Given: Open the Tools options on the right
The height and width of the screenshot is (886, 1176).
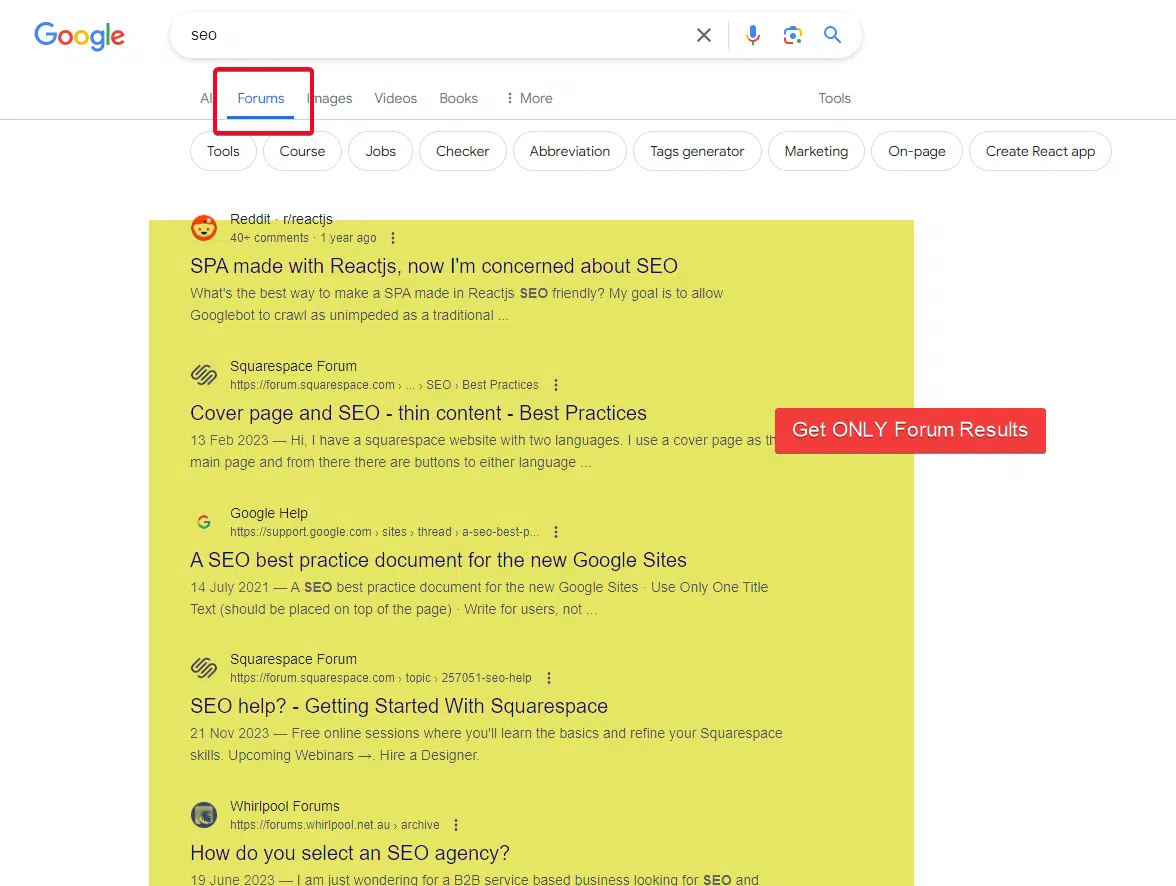Looking at the screenshot, I should pos(834,98).
